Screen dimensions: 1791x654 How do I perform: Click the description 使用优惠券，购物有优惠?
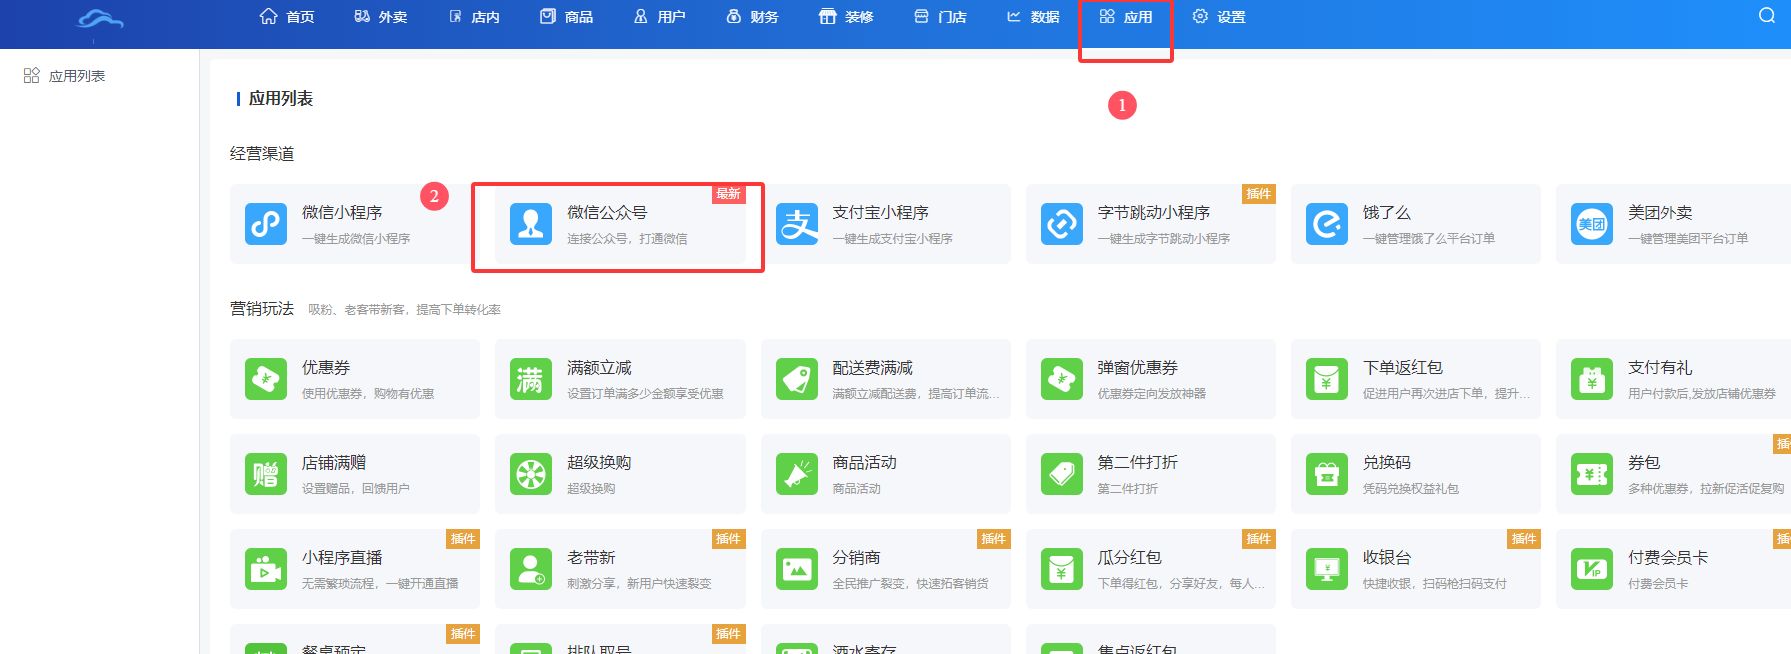click(x=368, y=394)
